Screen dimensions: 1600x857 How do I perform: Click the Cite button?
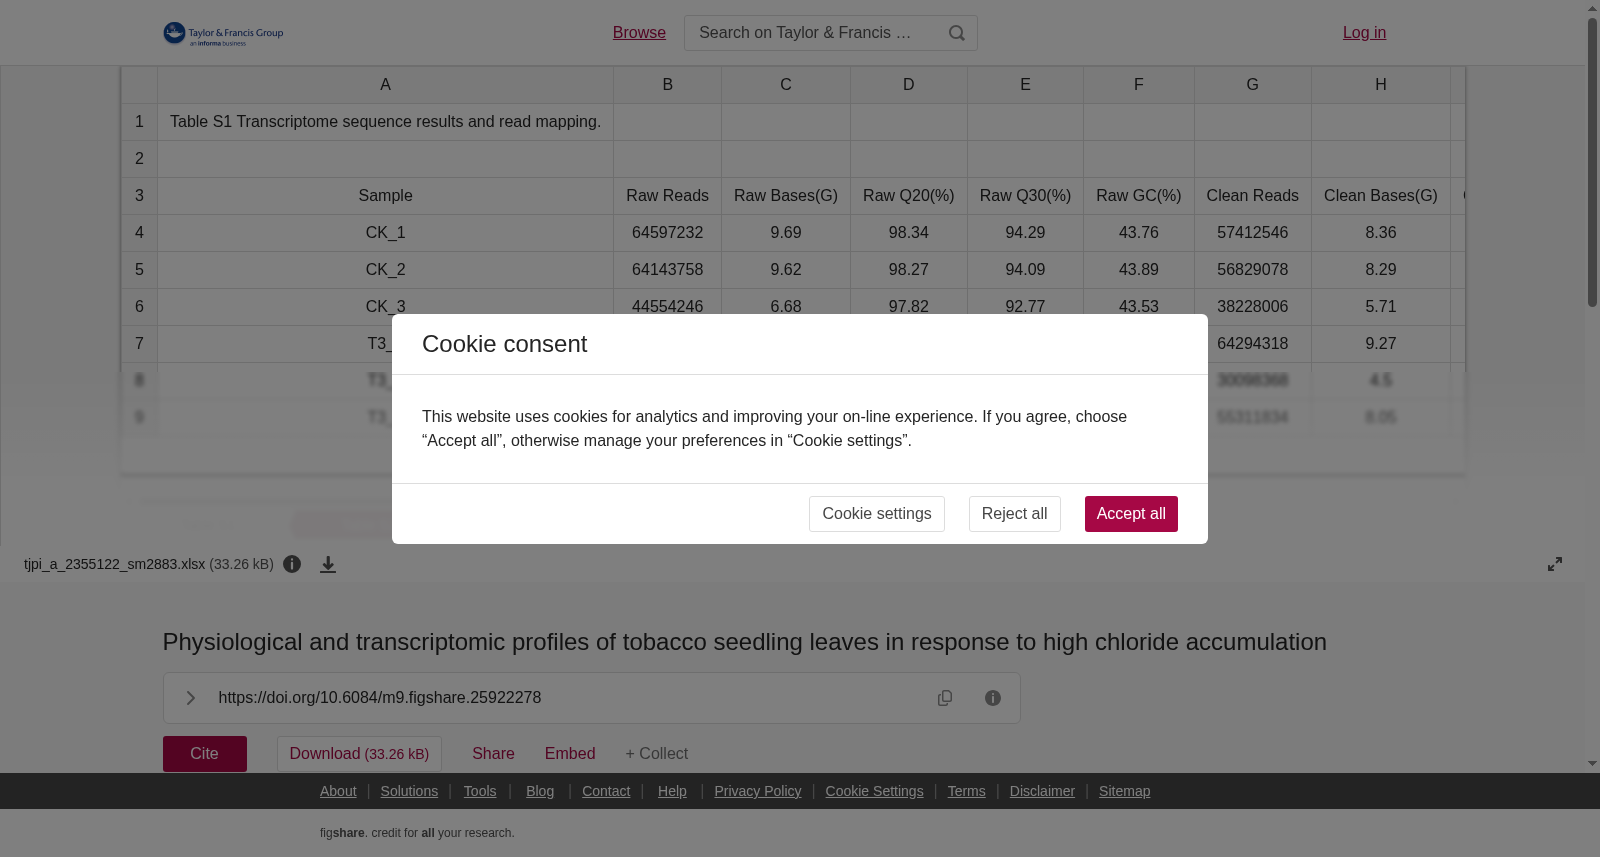(205, 754)
